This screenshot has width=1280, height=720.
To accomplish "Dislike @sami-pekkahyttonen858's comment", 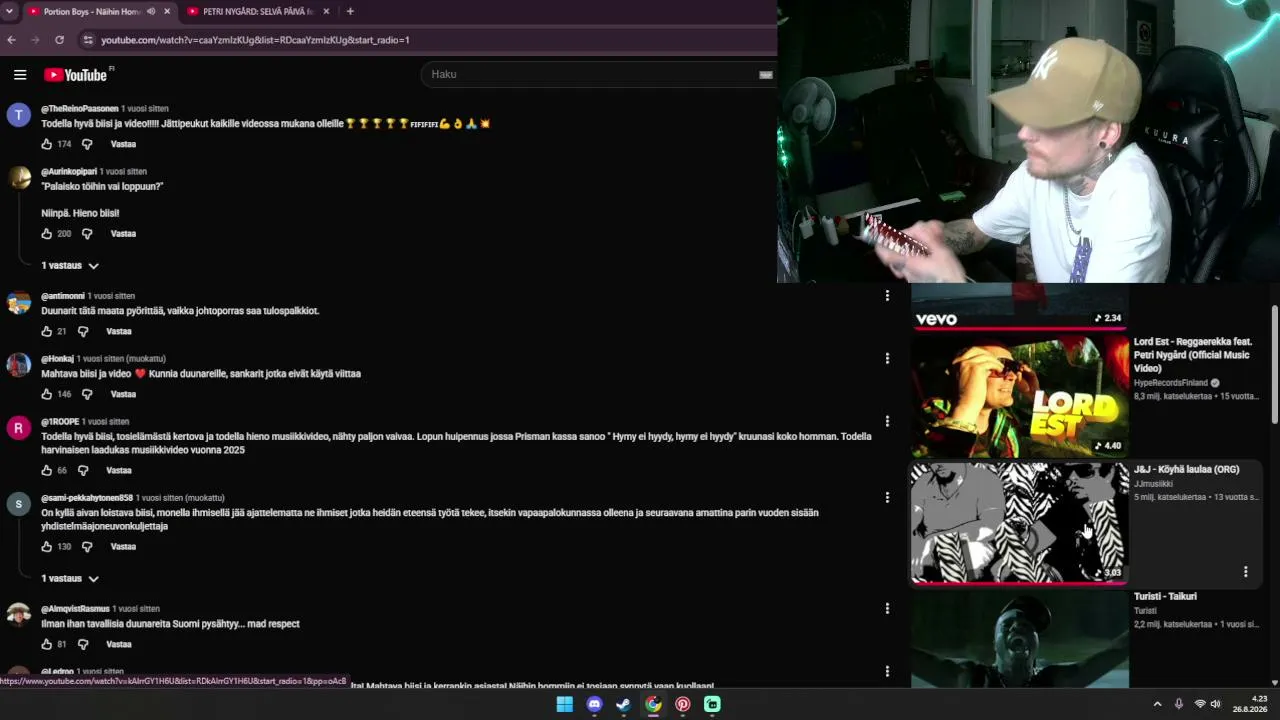I will [x=87, y=547].
